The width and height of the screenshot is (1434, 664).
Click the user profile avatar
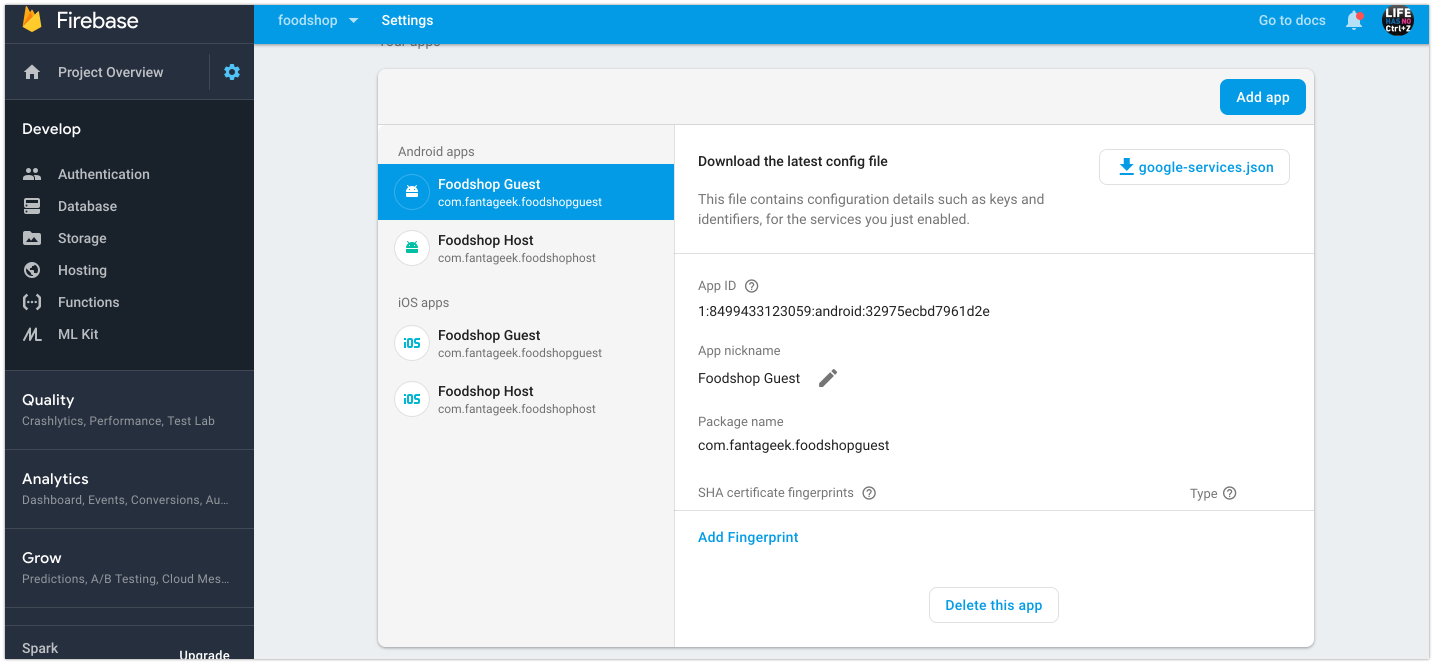point(1397,20)
